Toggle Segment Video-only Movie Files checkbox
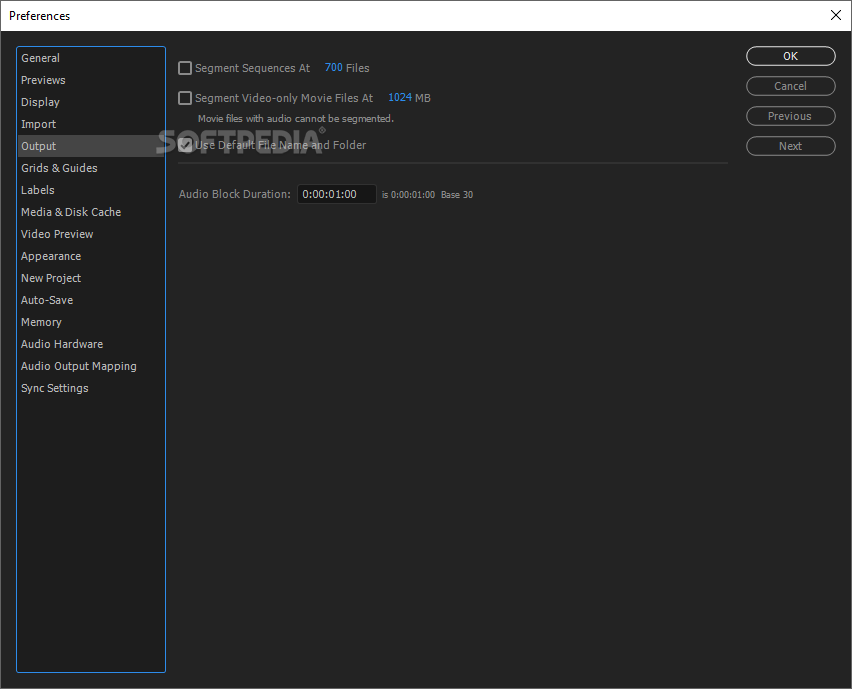Viewport: 852px width, 689px height. [x=185, y=98]
